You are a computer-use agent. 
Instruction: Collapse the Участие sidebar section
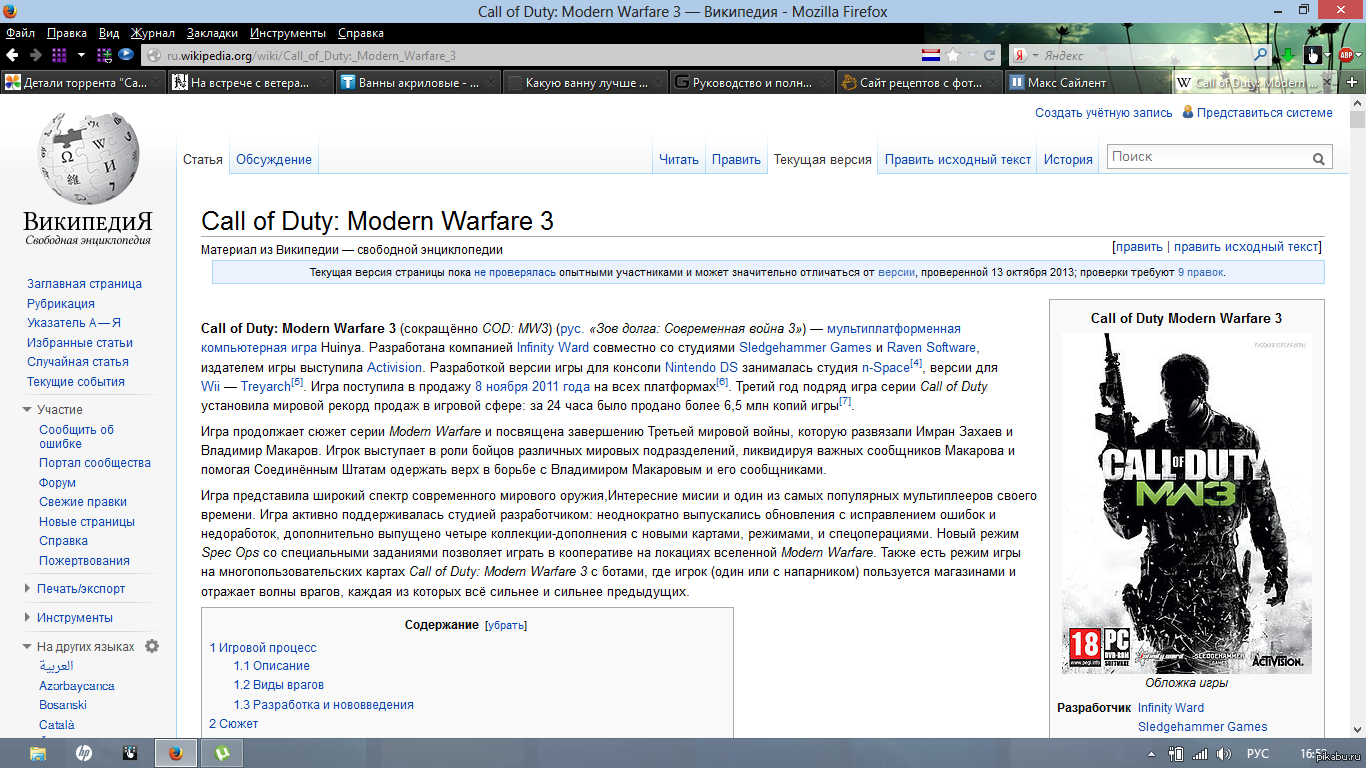pos(28,410)
